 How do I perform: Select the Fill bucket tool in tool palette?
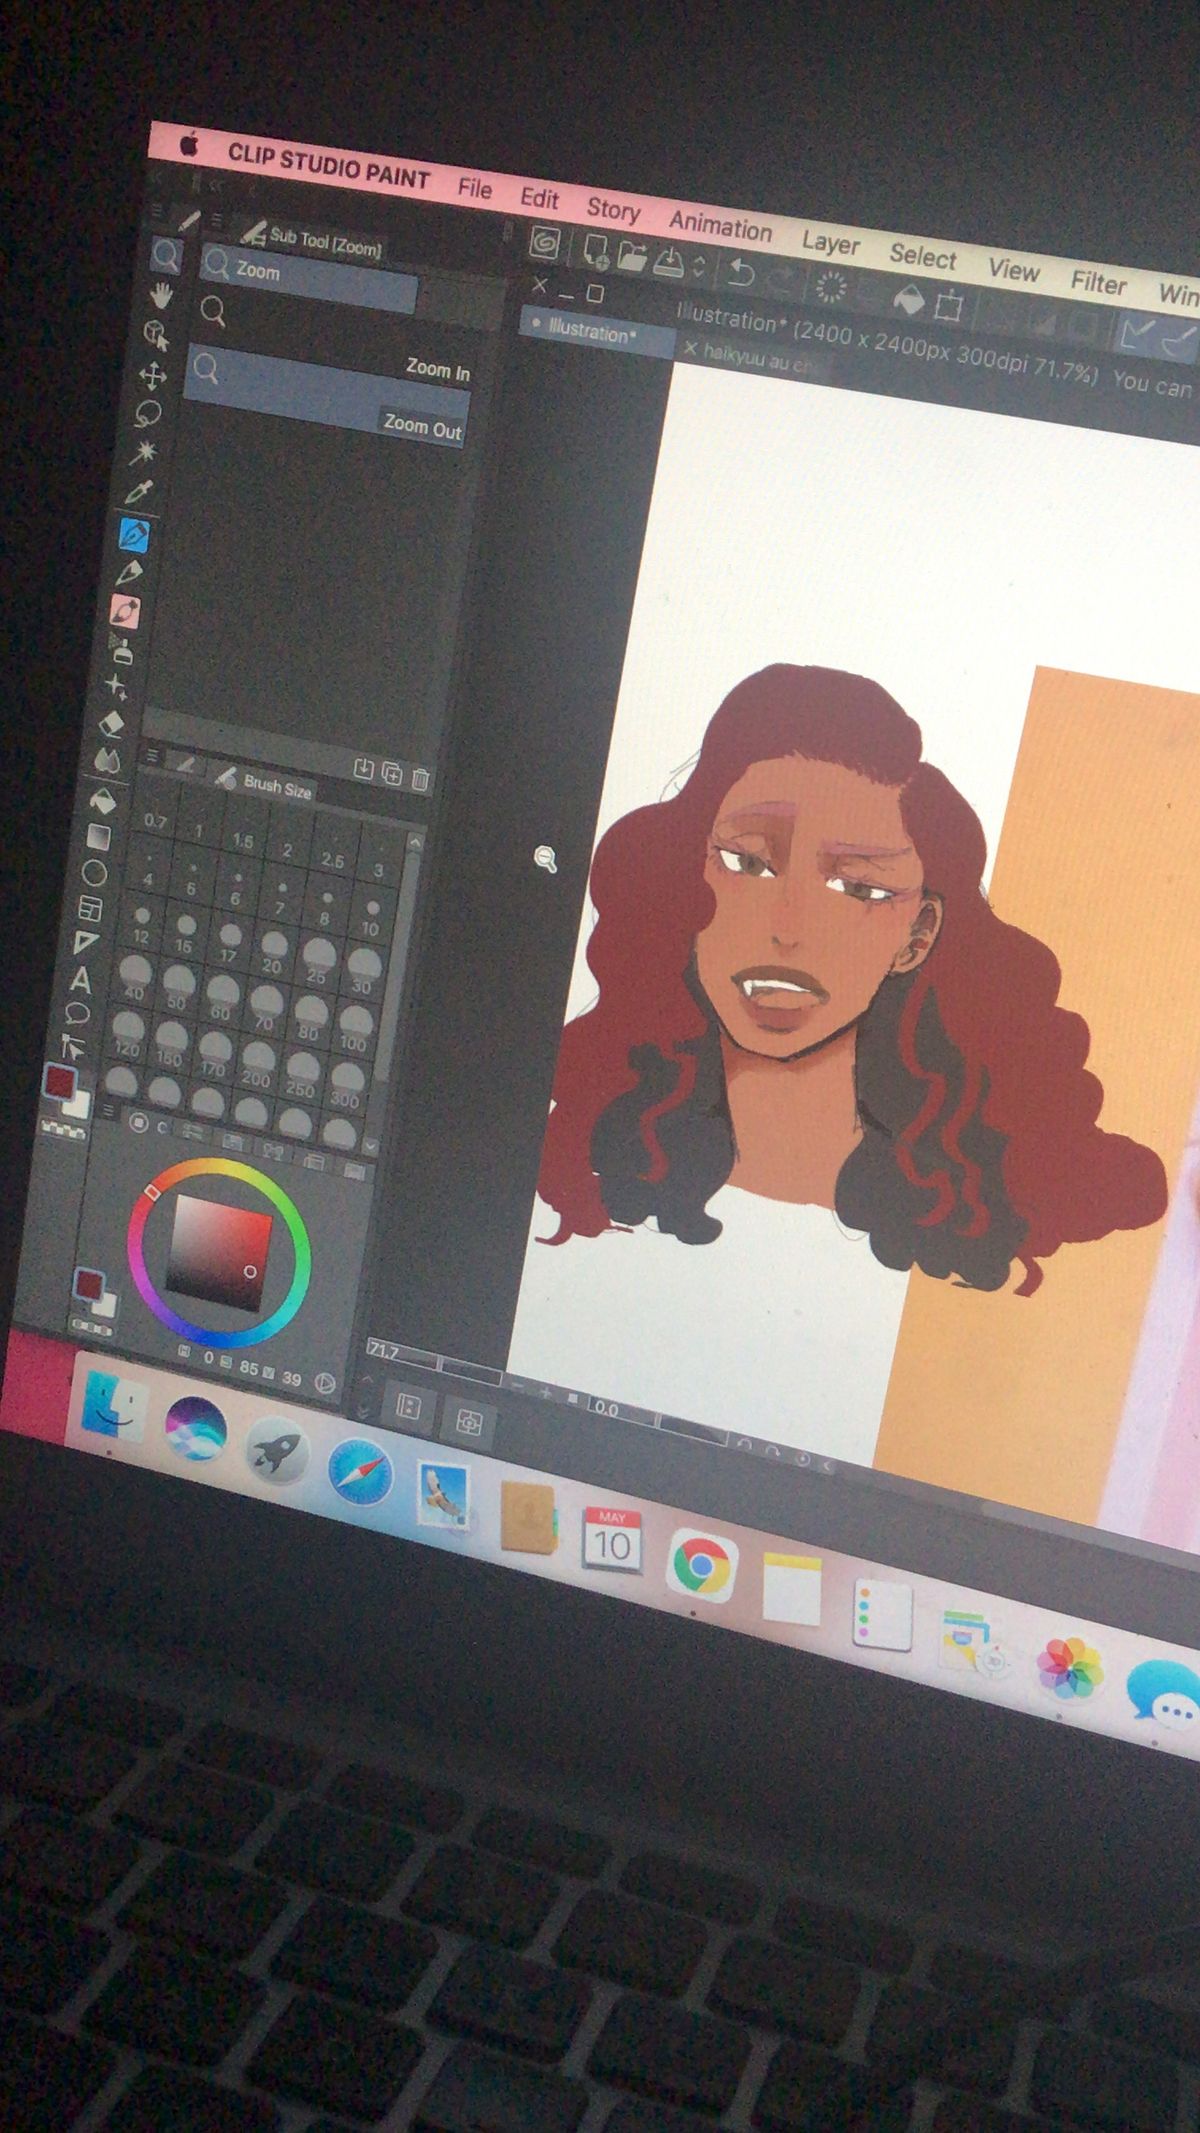coord(104,800)
